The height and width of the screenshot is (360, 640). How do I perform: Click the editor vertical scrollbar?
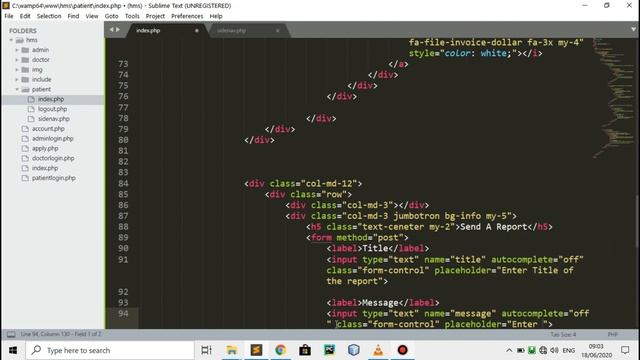(x=637, y=220)
